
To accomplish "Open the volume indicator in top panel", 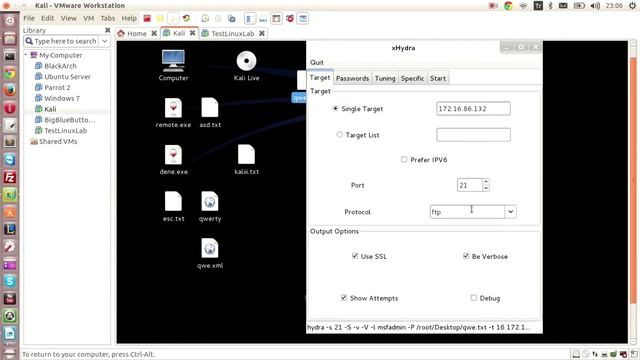I will pyautogui.click(x=595, y=5).
